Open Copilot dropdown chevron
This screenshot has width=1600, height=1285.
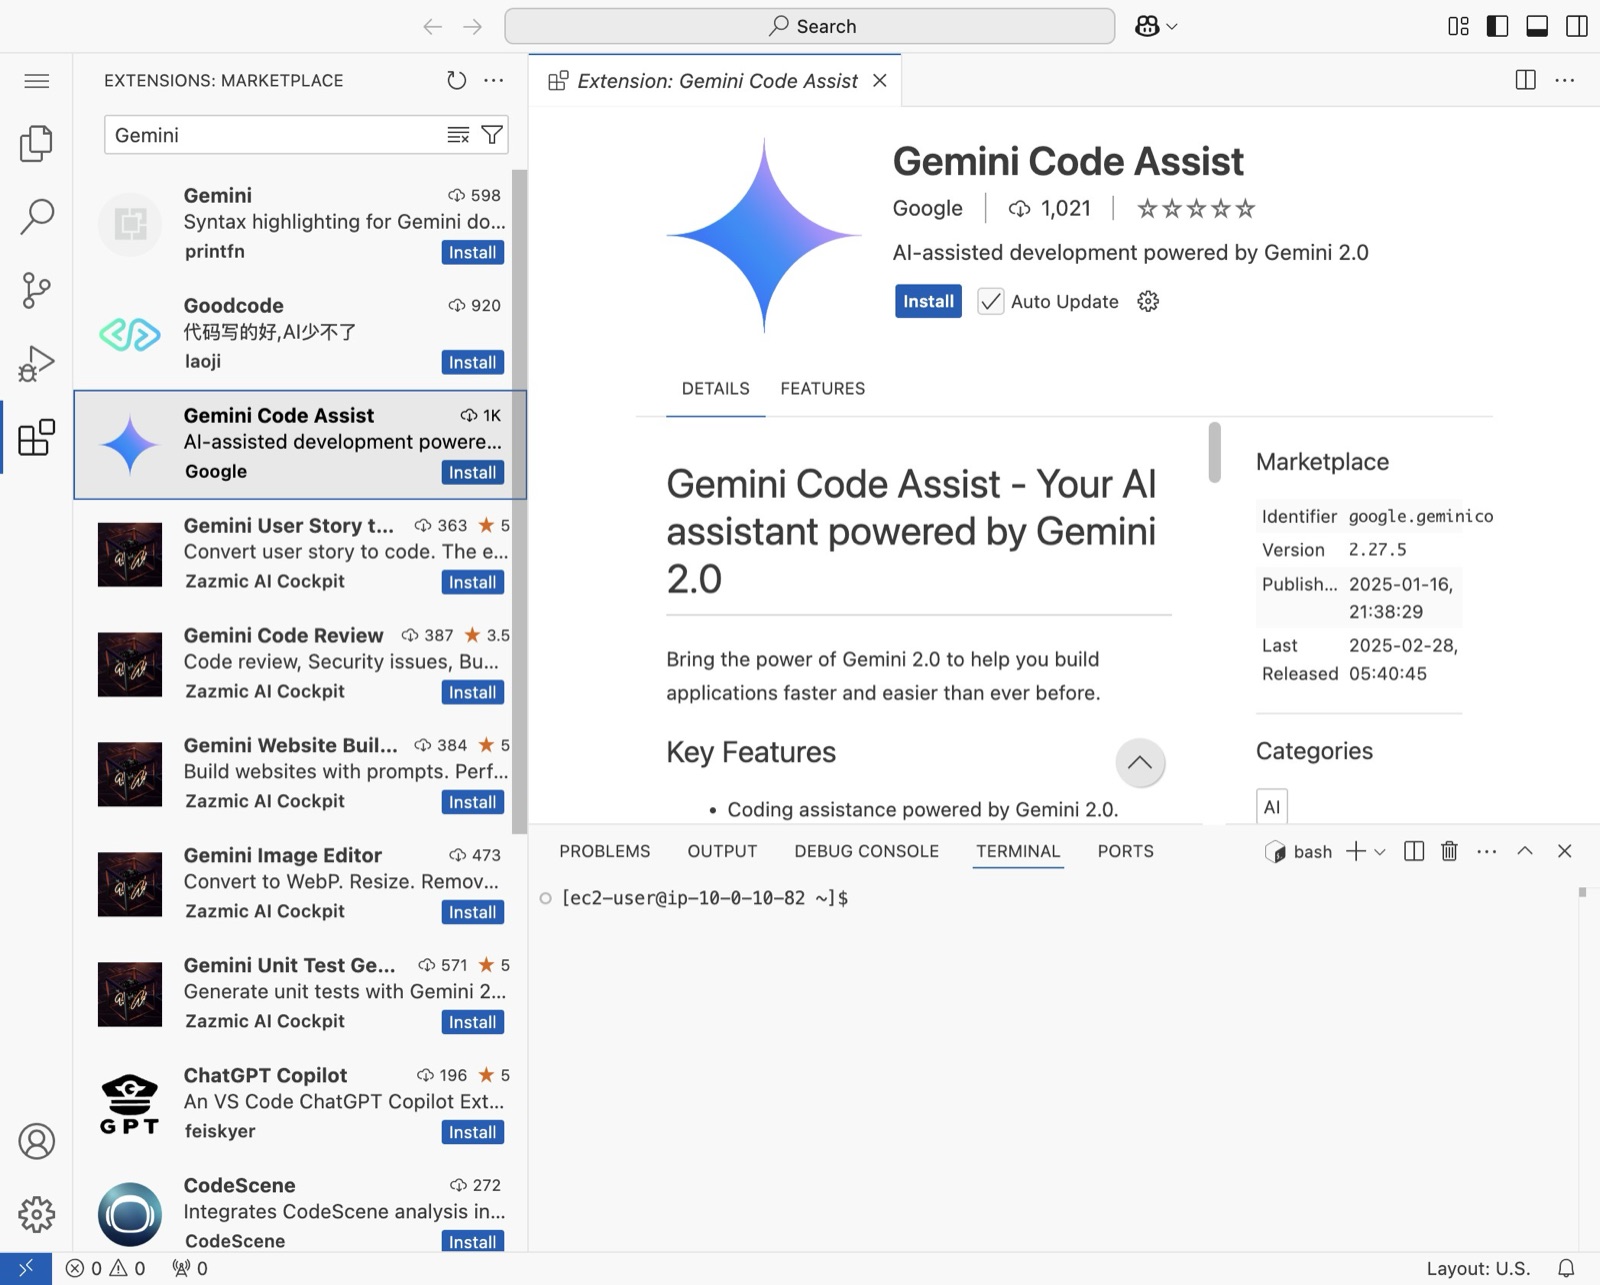(1172, 27)
